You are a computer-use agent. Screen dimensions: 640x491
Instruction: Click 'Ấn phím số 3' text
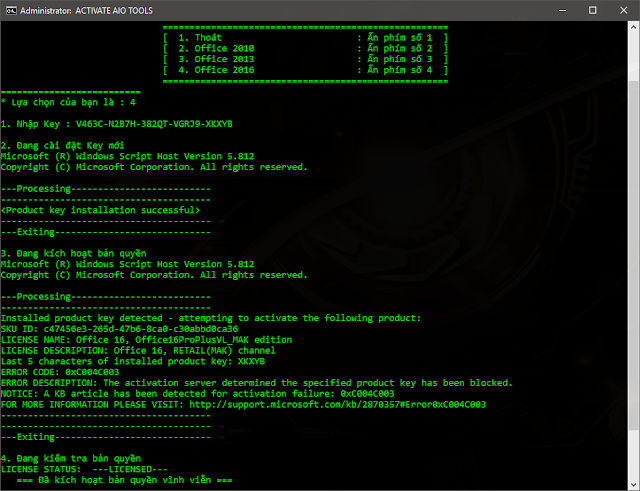400,59
